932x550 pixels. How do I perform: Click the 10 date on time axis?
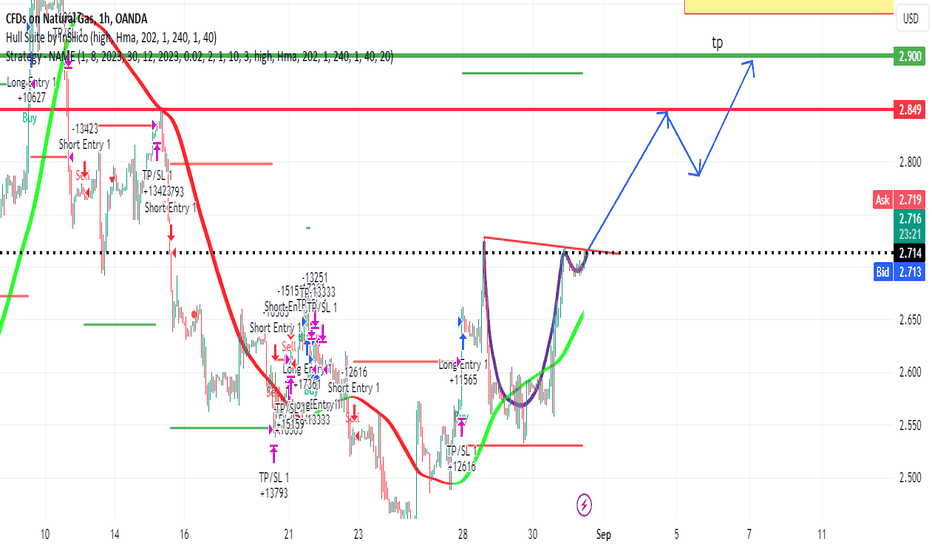45,535
